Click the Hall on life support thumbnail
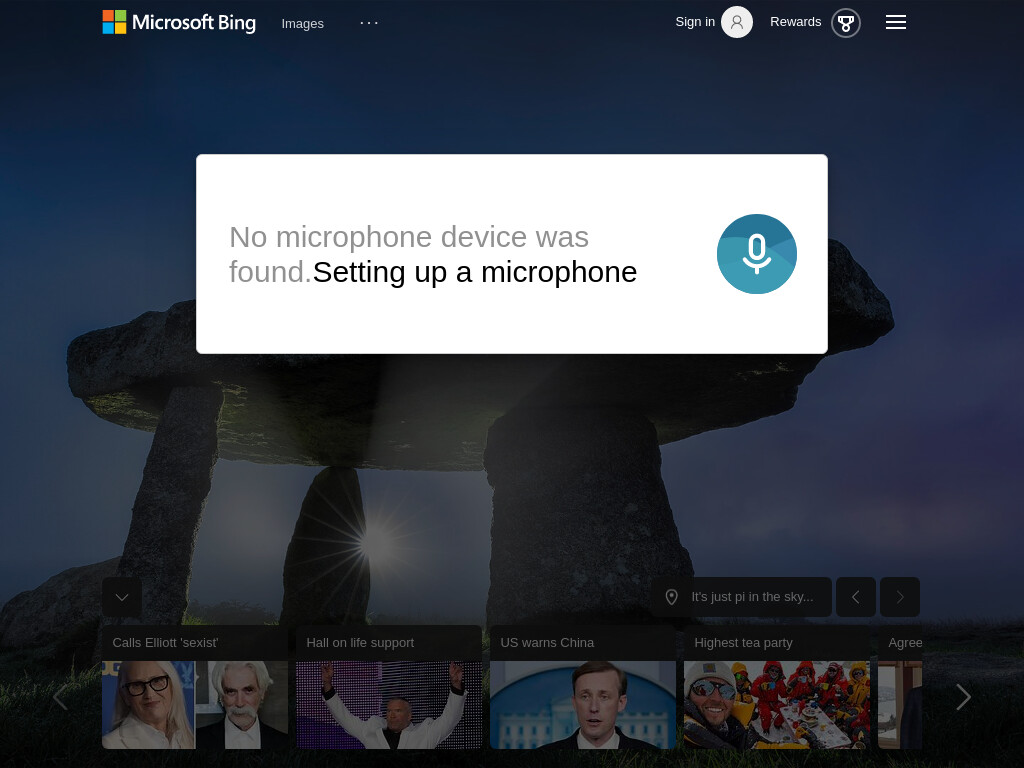Viewport: 1024px width, 768px height. [389, 705]
